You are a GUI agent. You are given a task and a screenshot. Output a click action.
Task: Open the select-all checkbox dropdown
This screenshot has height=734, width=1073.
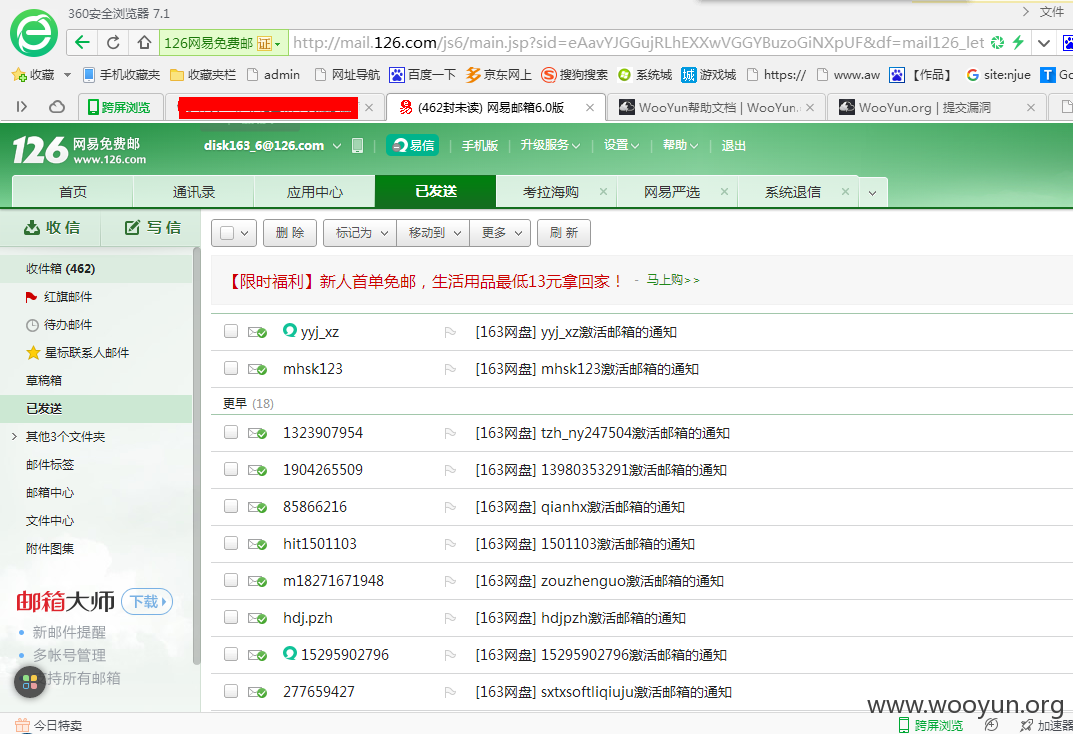coord(244,233)
